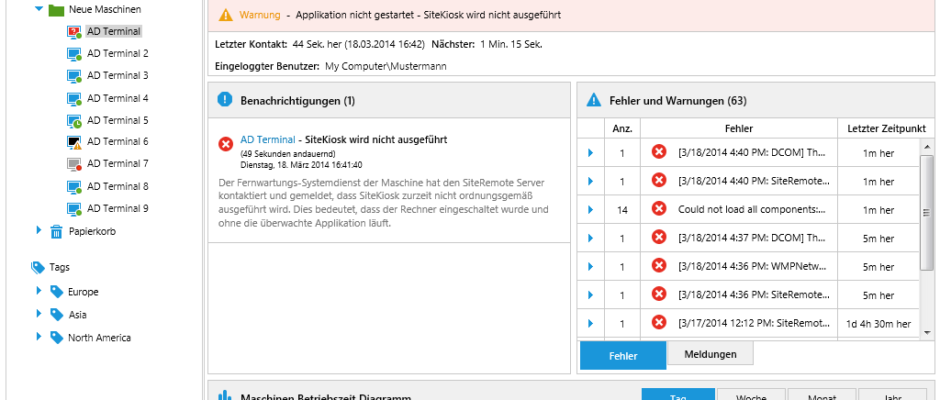
Task: Select the Fehler tab
Action: point(622,355)
